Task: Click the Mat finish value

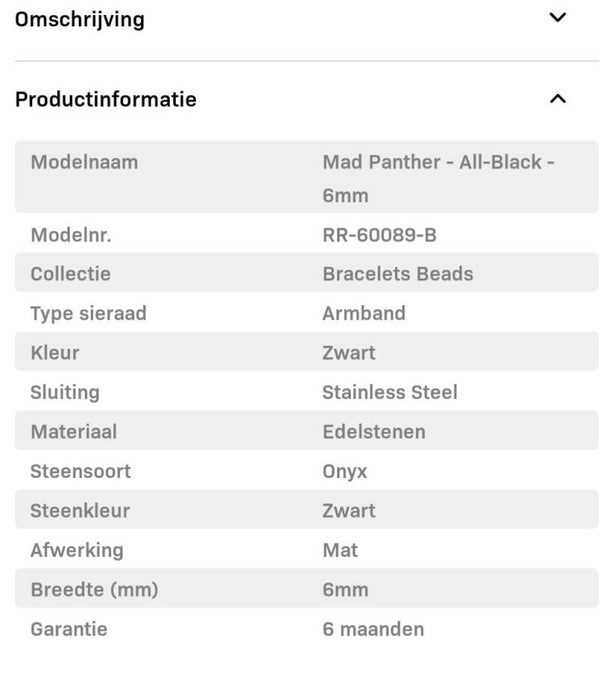Action: pyautogui.click(x=339, y=550)
